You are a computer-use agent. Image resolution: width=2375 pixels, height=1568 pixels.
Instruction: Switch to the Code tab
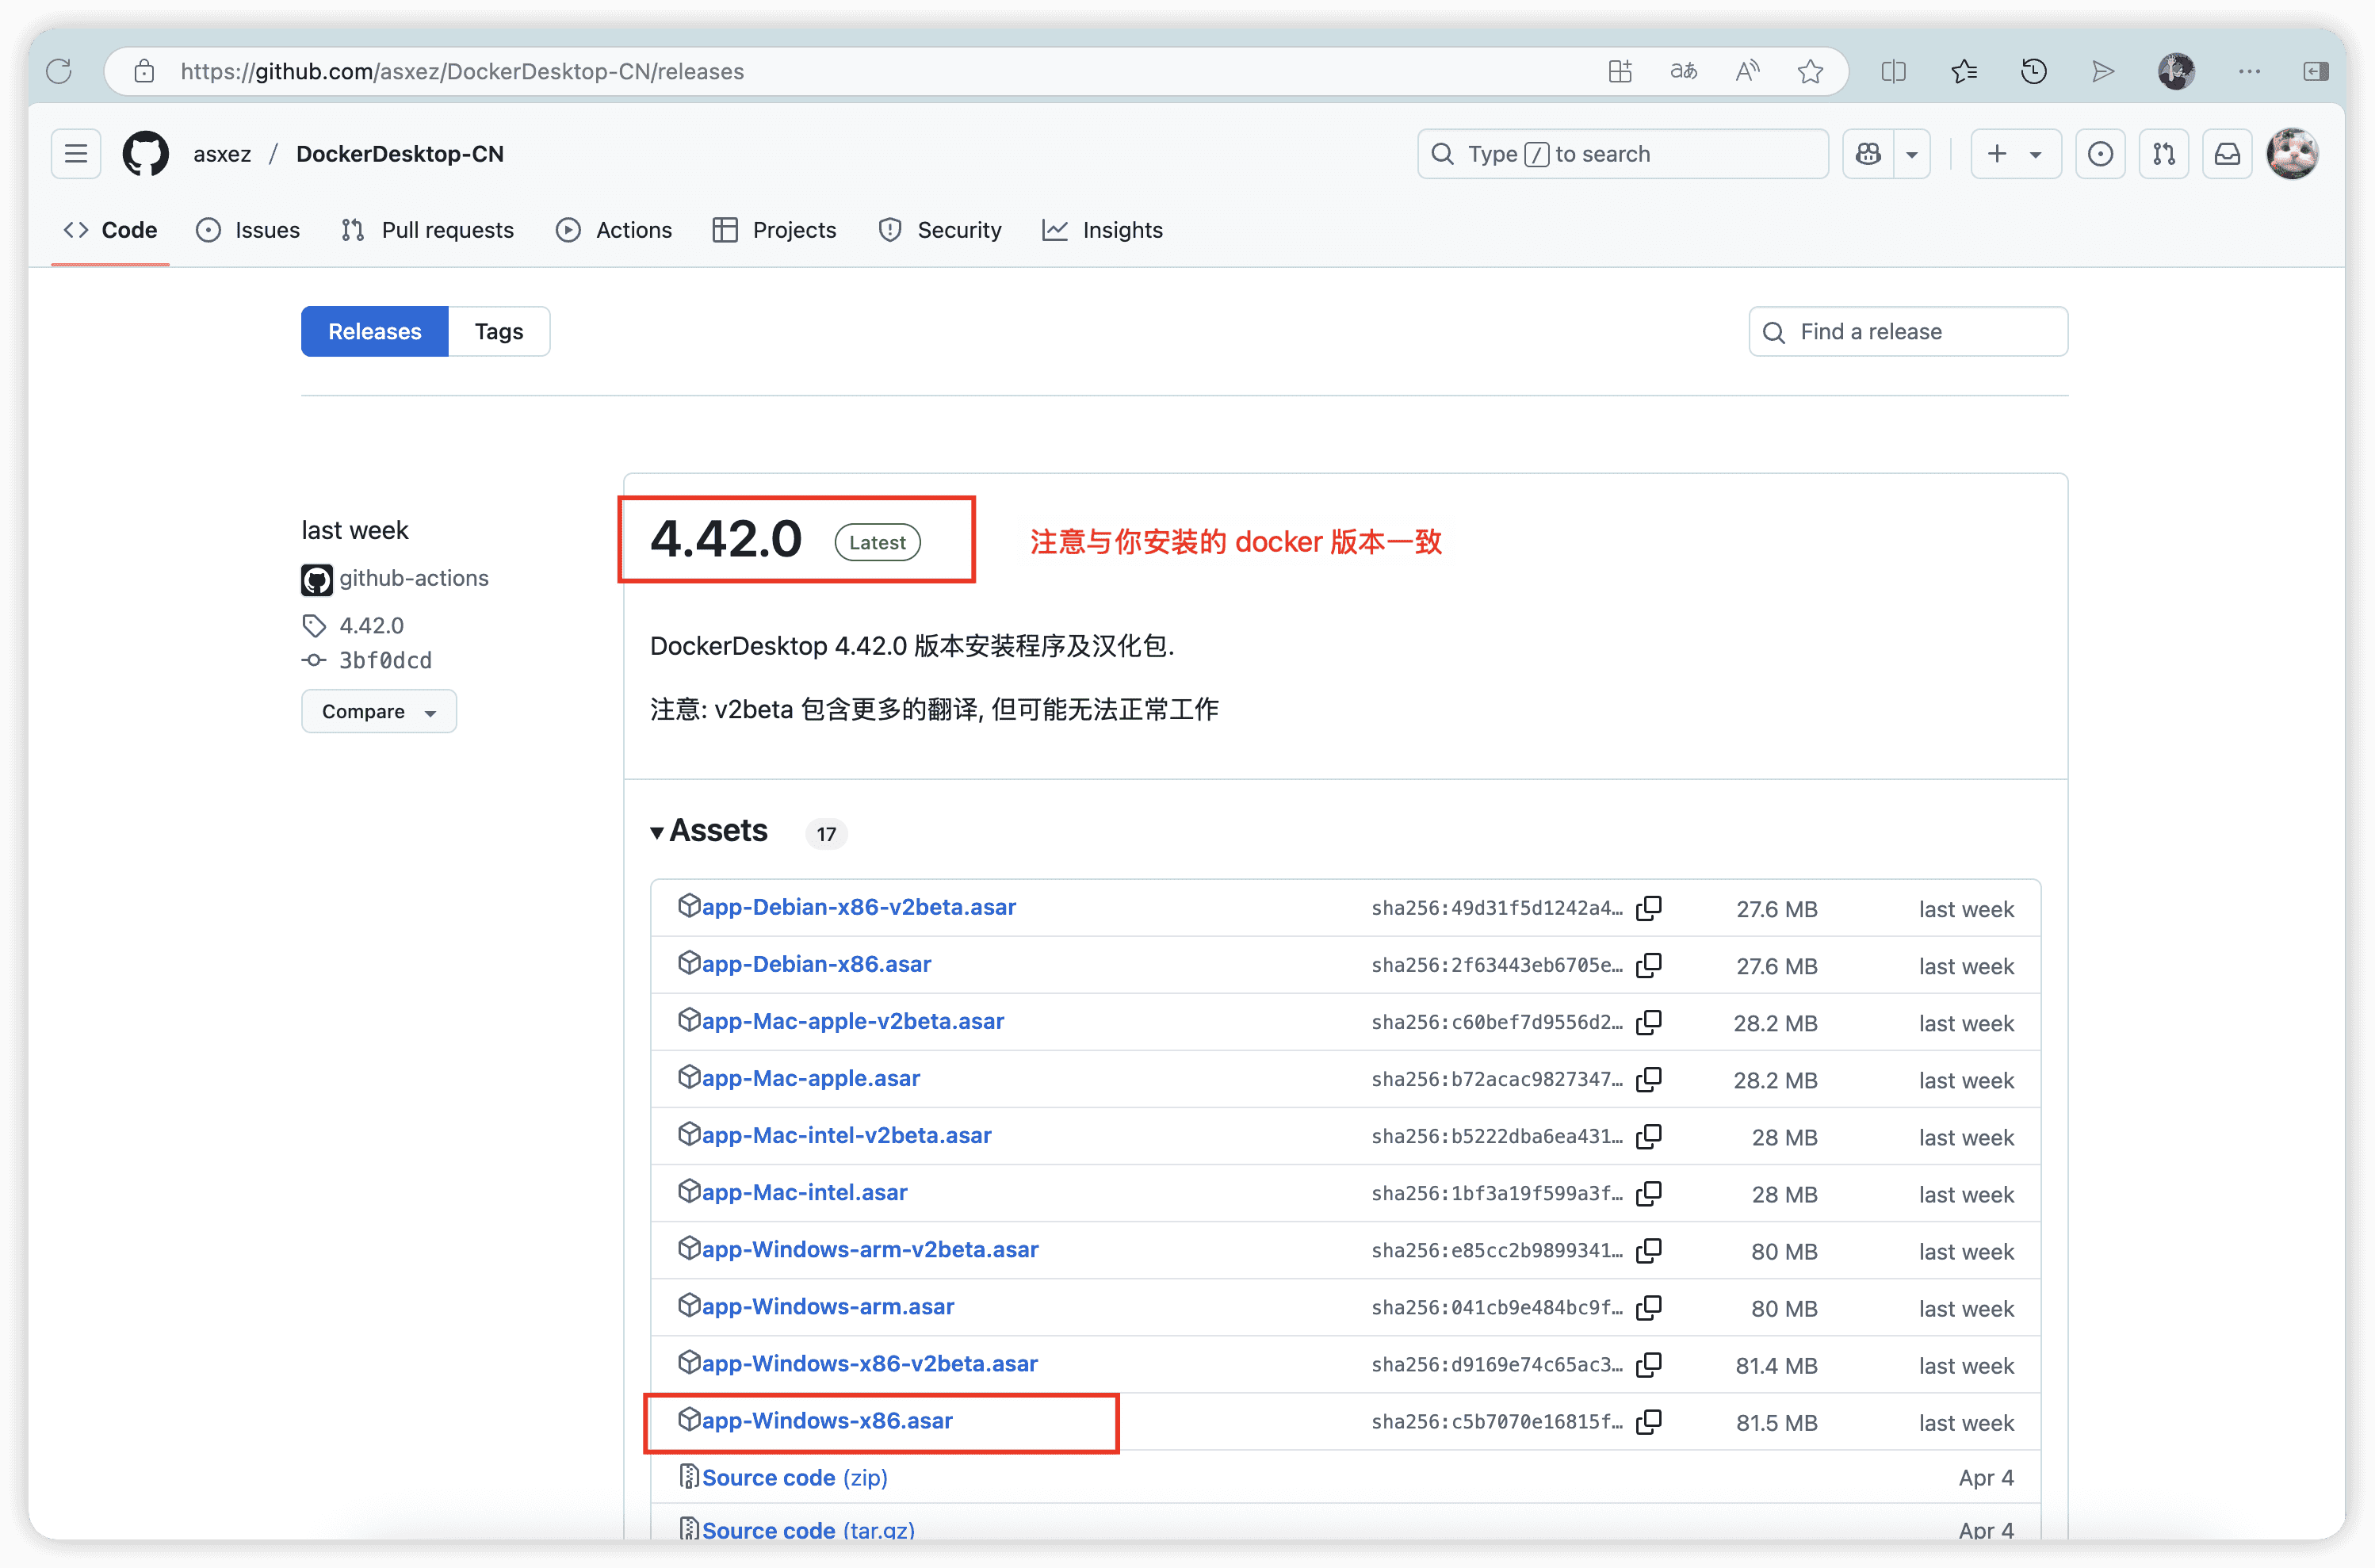110,230
